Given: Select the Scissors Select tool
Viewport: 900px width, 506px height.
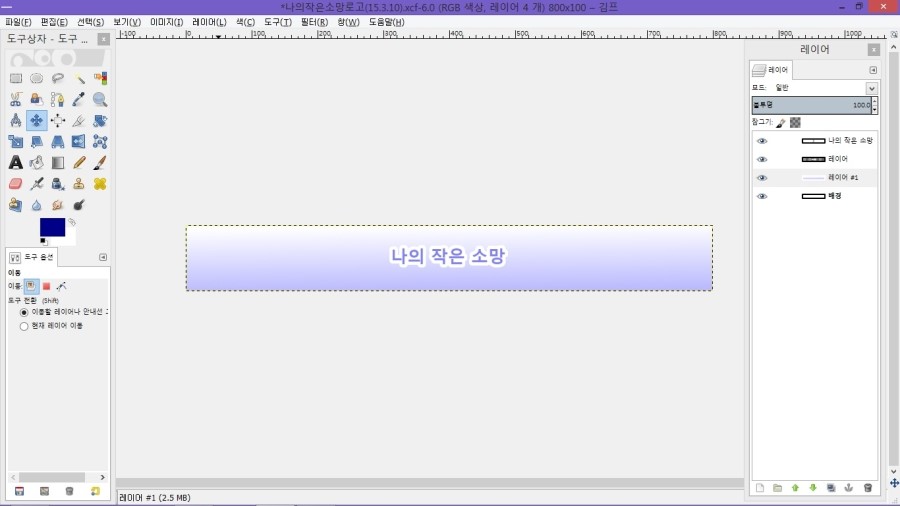Looking at the screenshot, I should point(15,99).
